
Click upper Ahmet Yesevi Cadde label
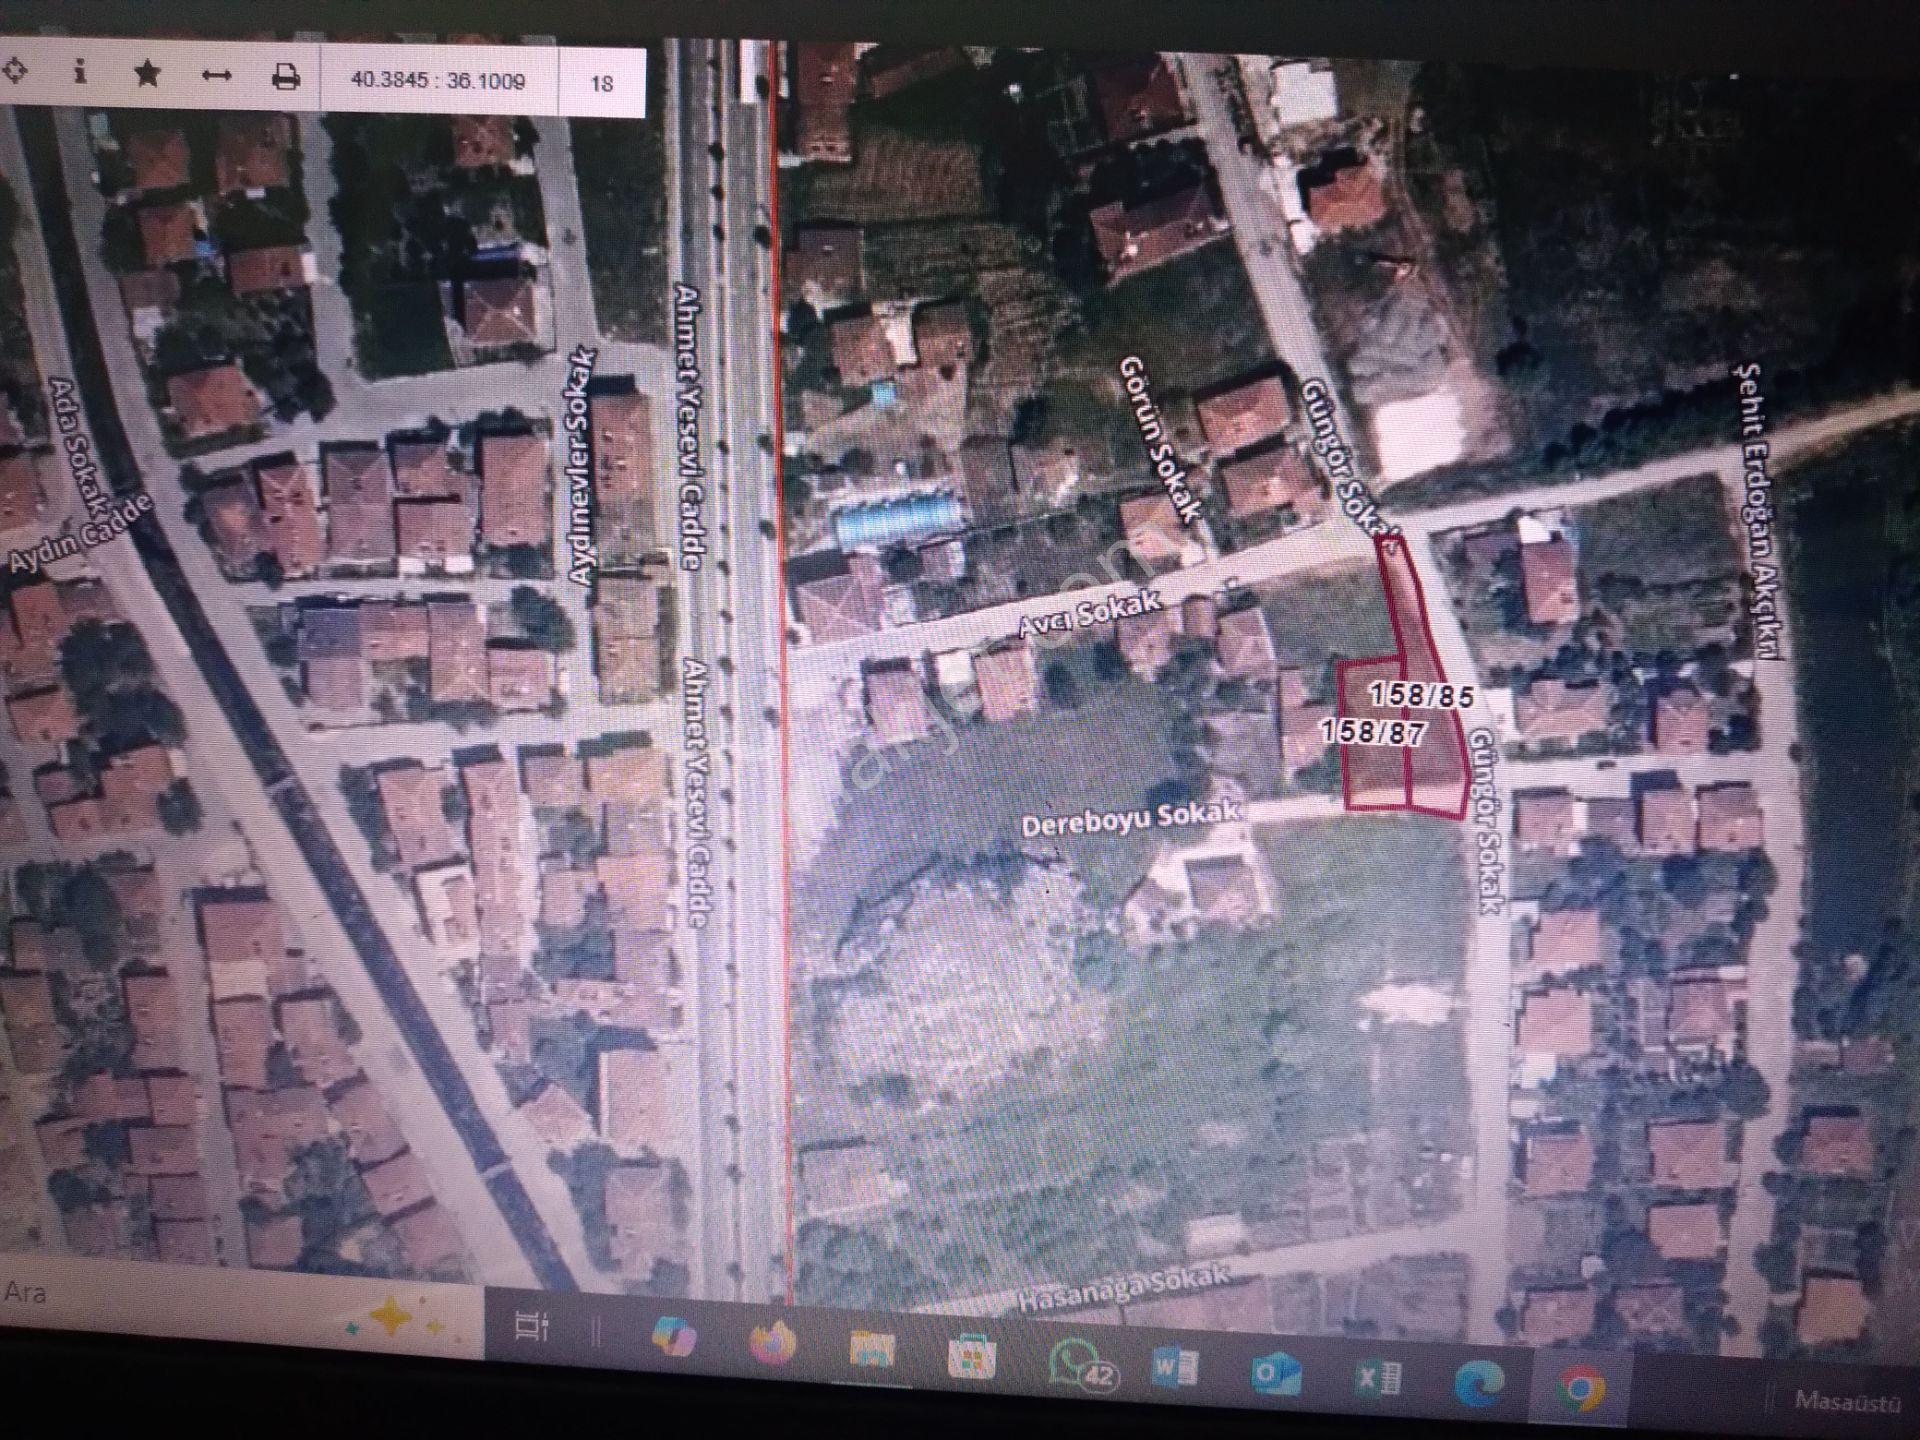tap(688, 427)
